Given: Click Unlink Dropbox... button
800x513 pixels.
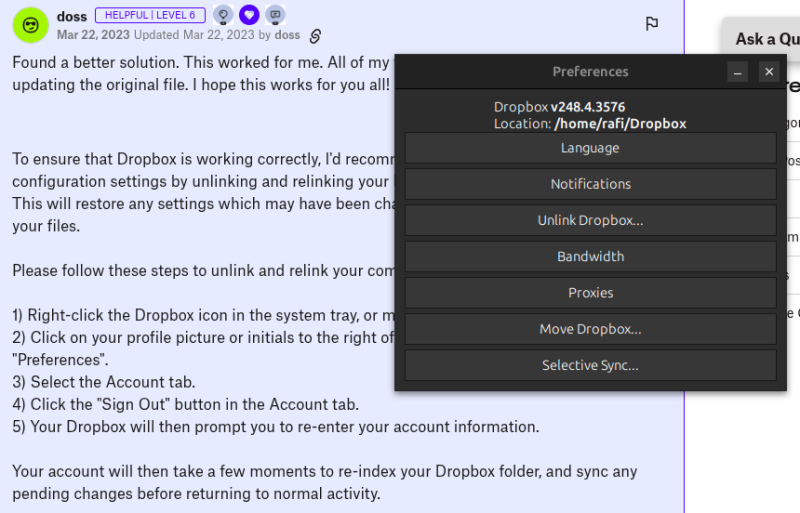Looking at the screenshot, I should pos(590,221).
